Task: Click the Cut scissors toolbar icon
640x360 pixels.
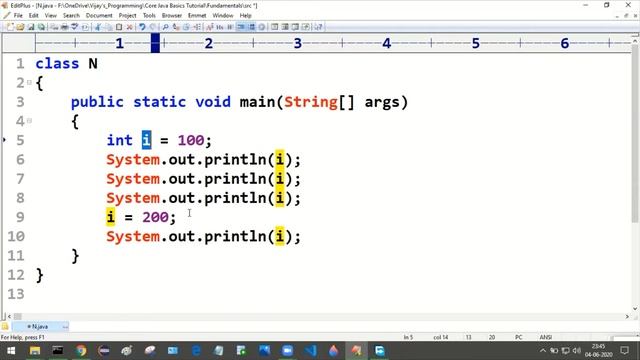Action: pyautogui.click(x=98, y=27)
